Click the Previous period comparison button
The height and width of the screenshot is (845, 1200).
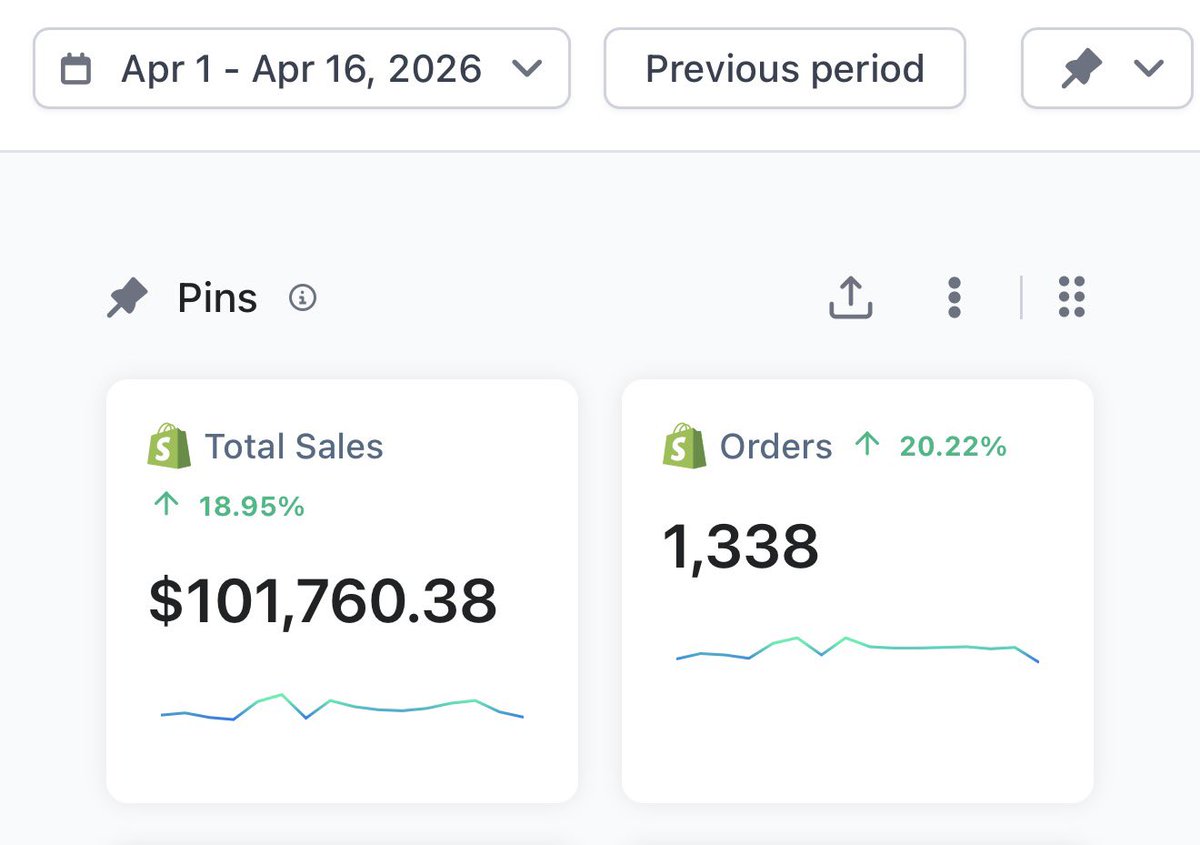coord(784,68)
